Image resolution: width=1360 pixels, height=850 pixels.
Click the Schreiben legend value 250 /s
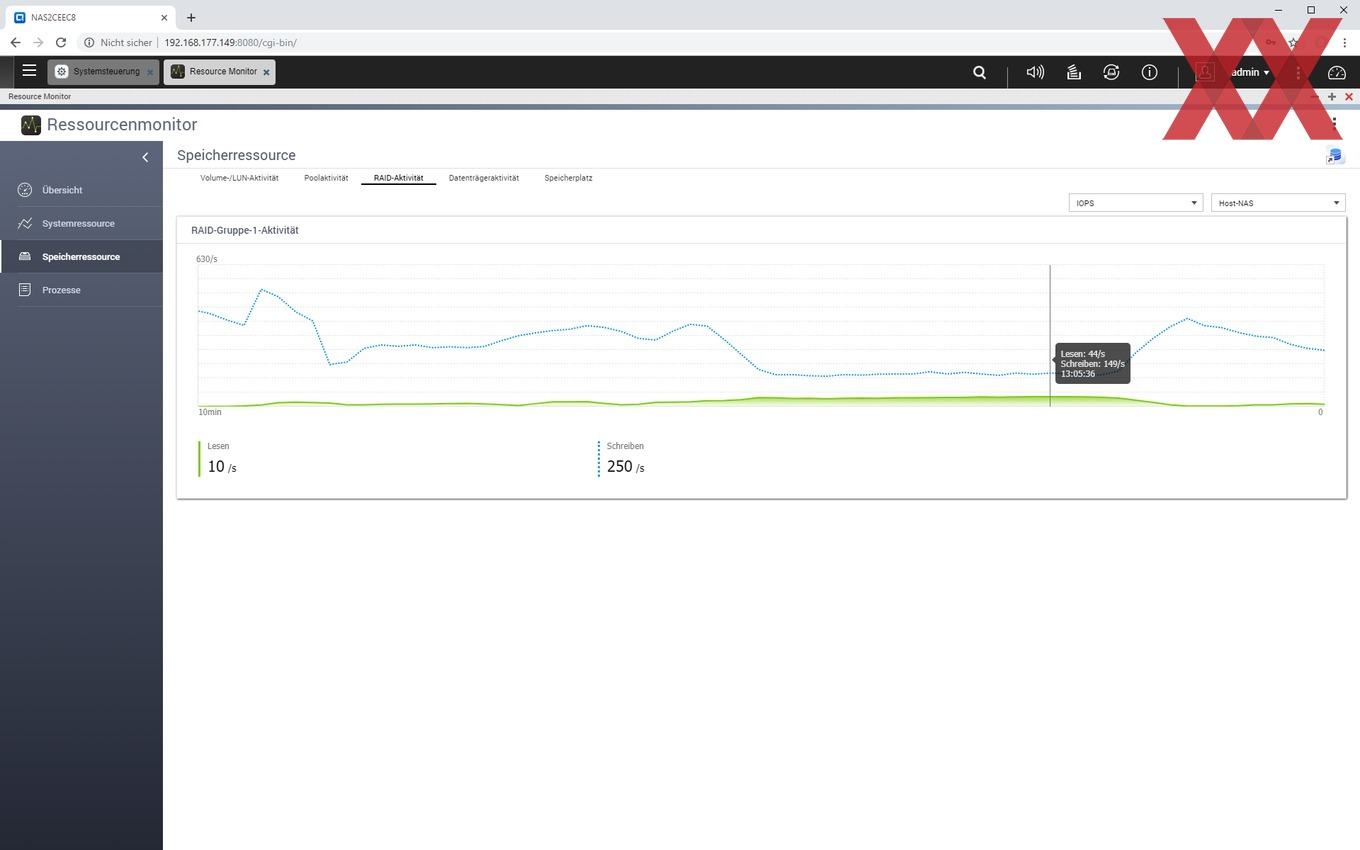[x=625, y=467]
